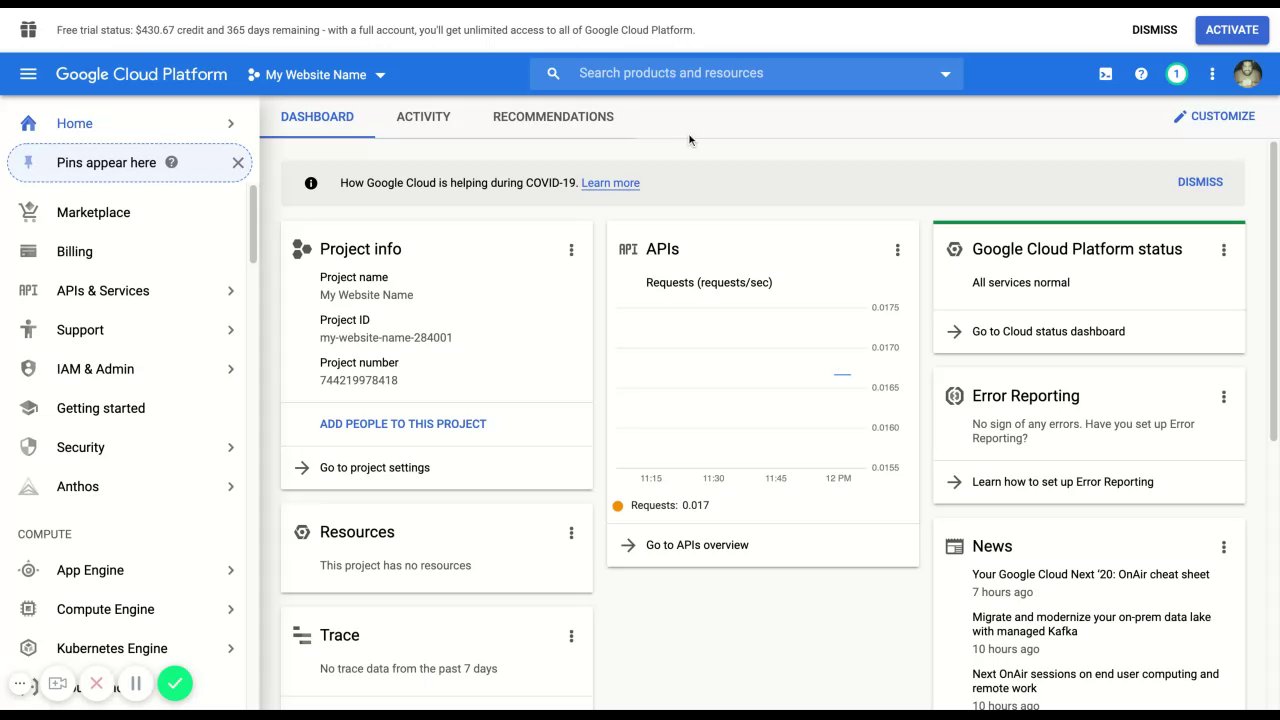Open the News card three-dot menu
This screenshot has width=1280, height=720.
pos(1223,547)
